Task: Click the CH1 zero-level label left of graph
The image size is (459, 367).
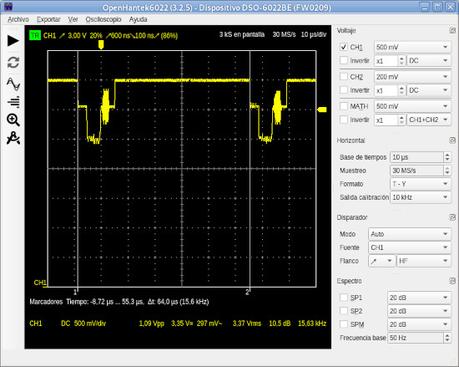Action: pyautogui.click(x=40, y=283)
